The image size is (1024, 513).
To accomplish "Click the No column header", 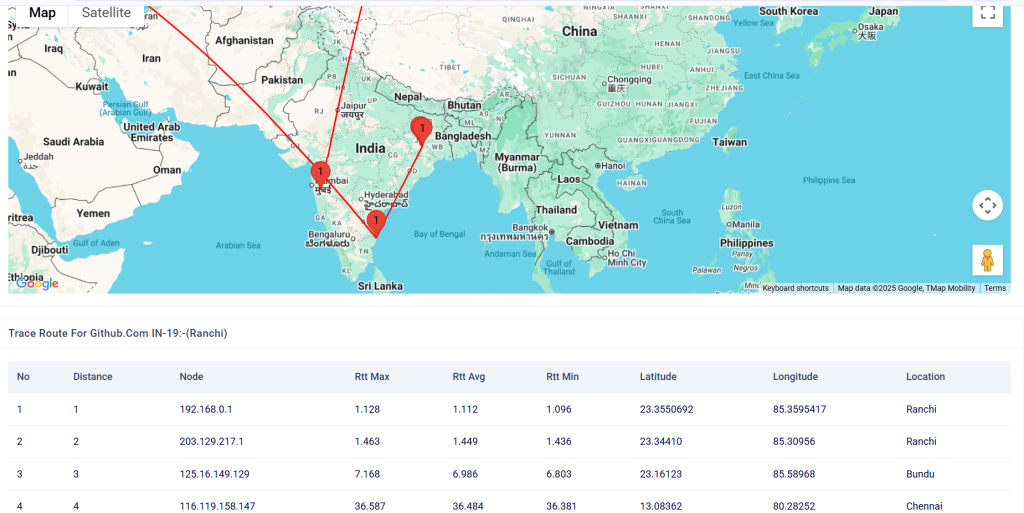I will 23,377.
